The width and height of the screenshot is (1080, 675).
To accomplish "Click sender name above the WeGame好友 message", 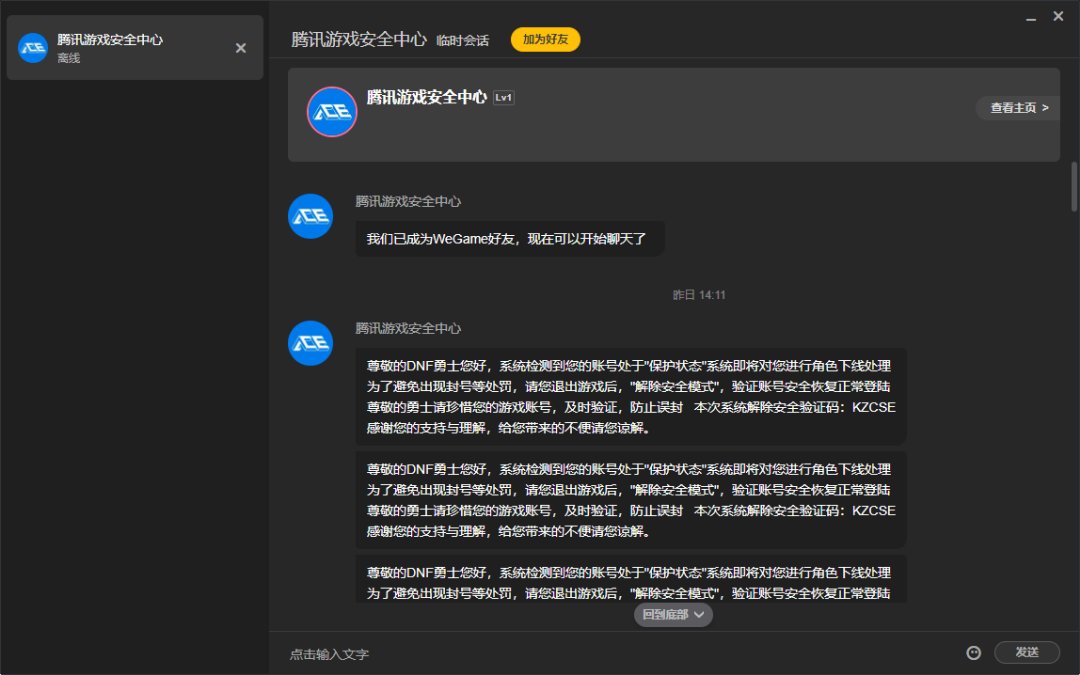I will click(408, 201).
